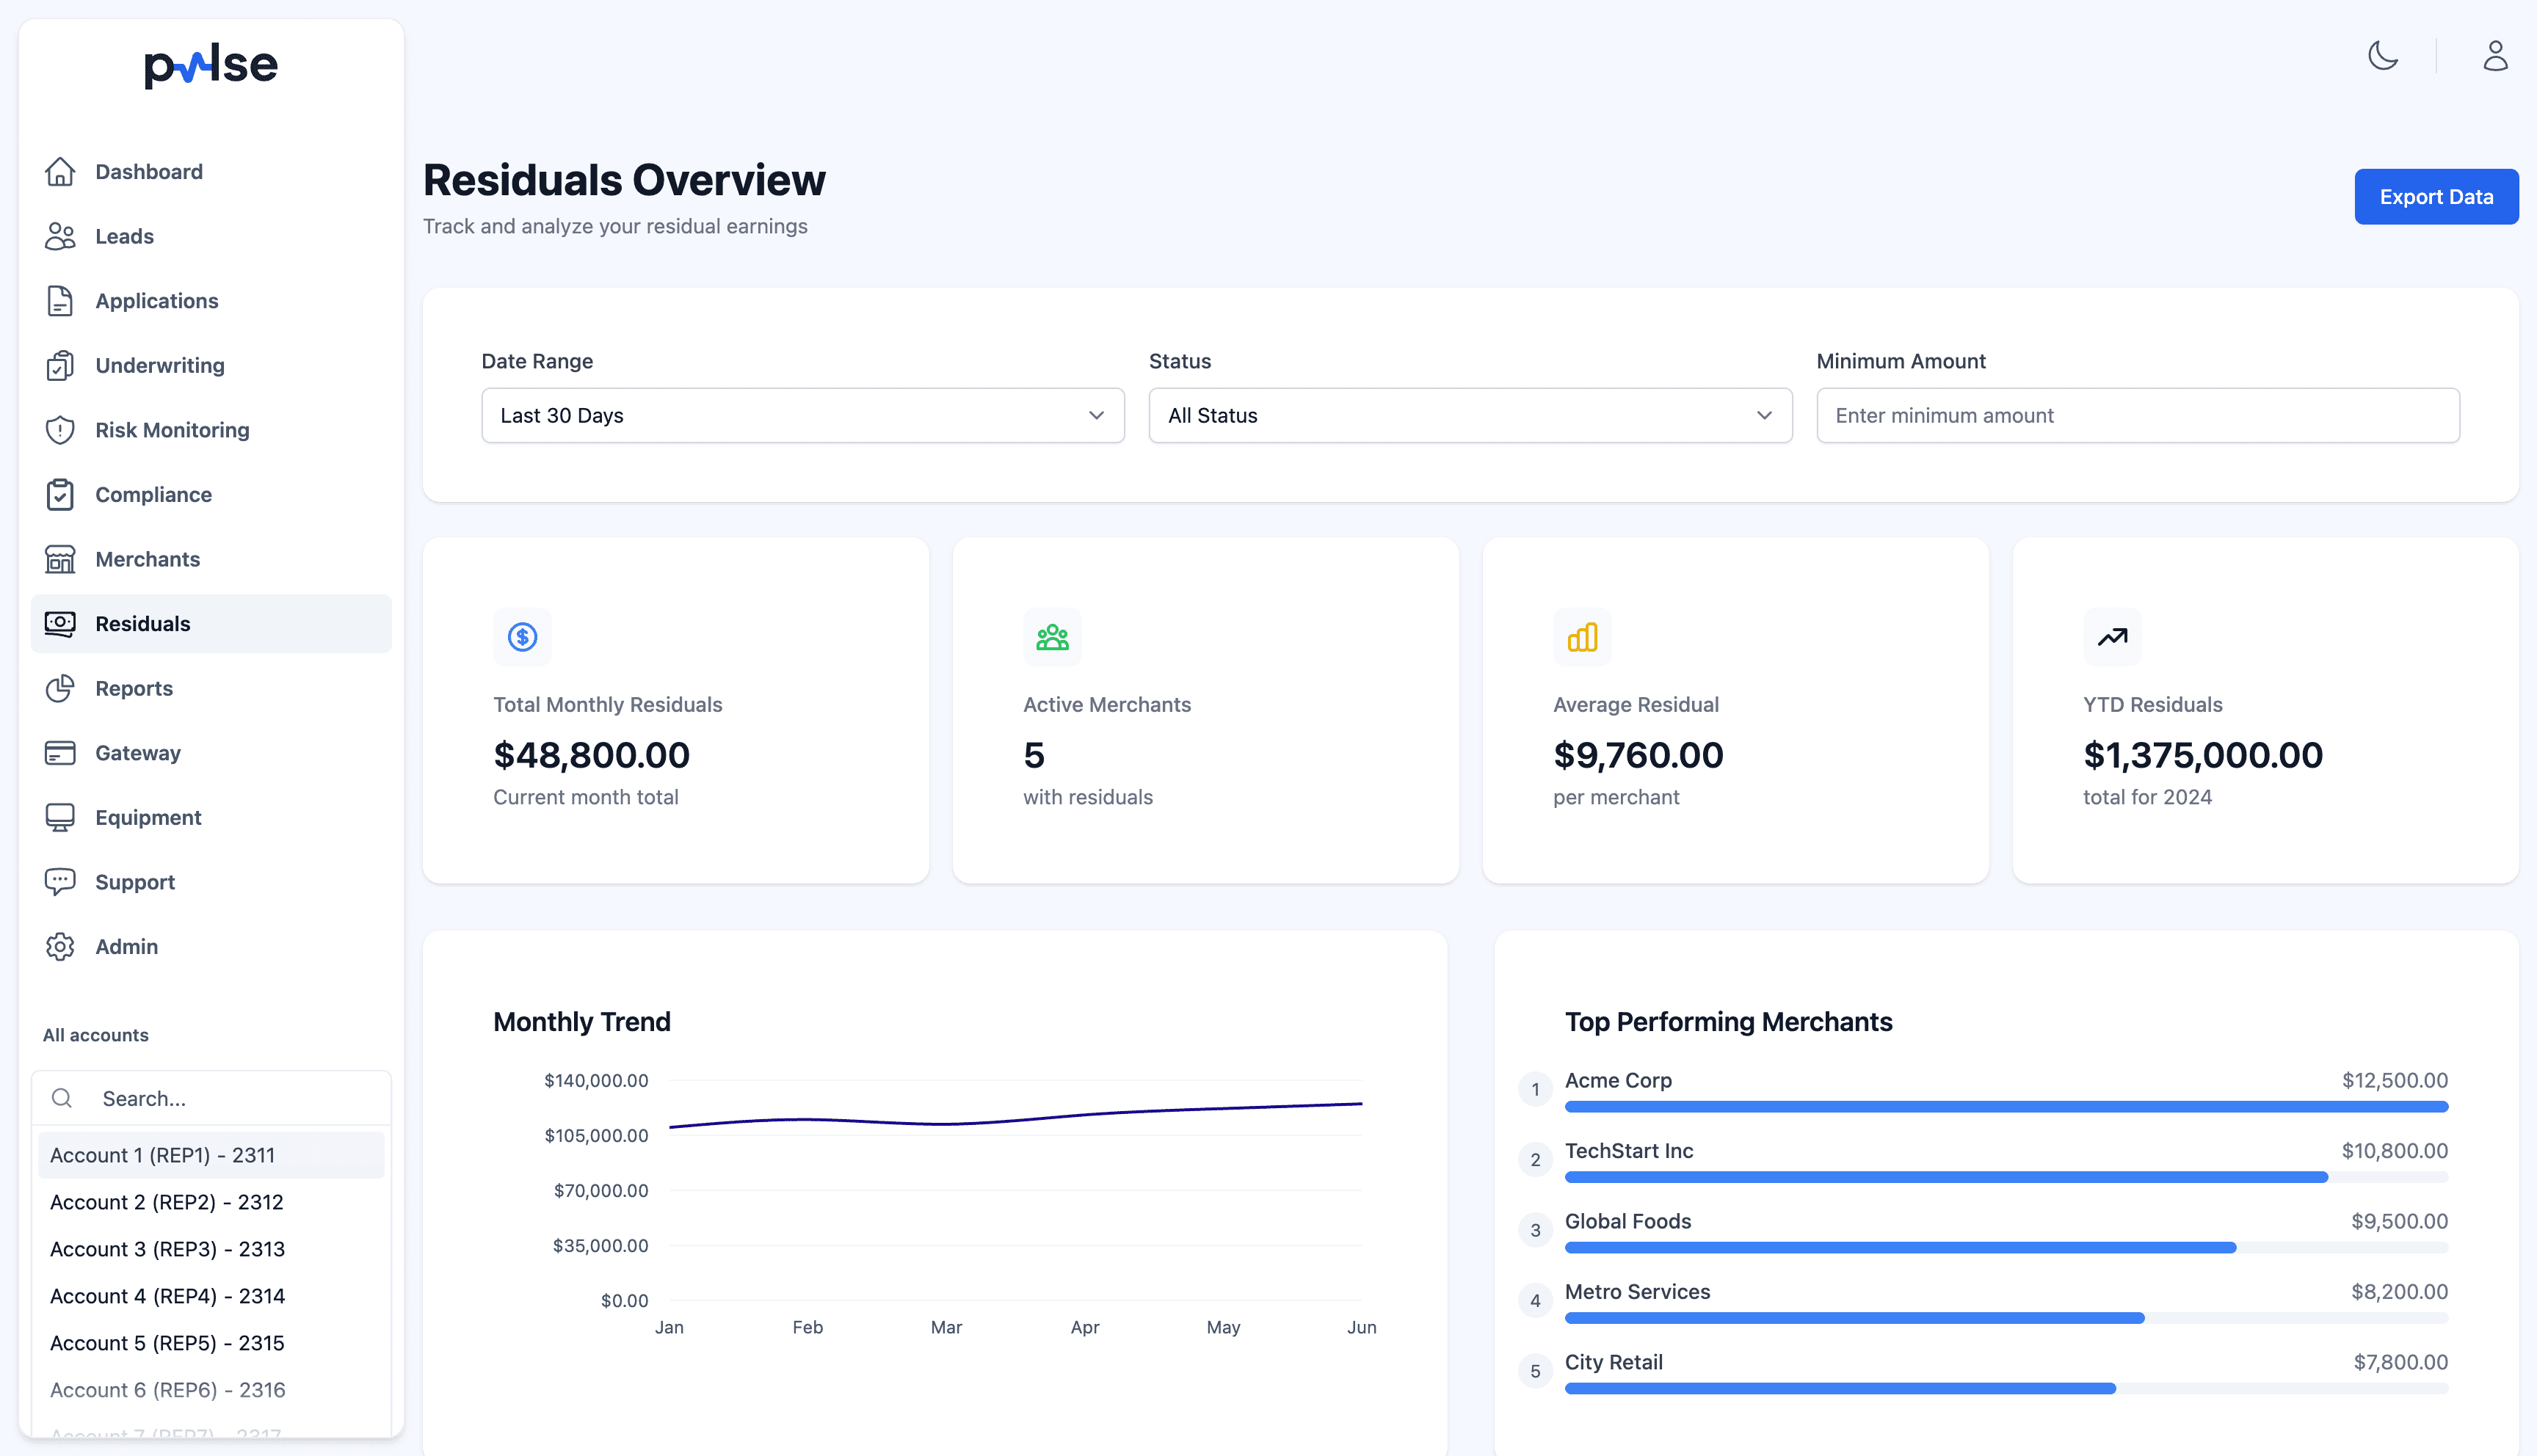Go to the Reports section
Image resolution: width=2537 pixels, height=1456 pixels.
(x=133, y=688)
